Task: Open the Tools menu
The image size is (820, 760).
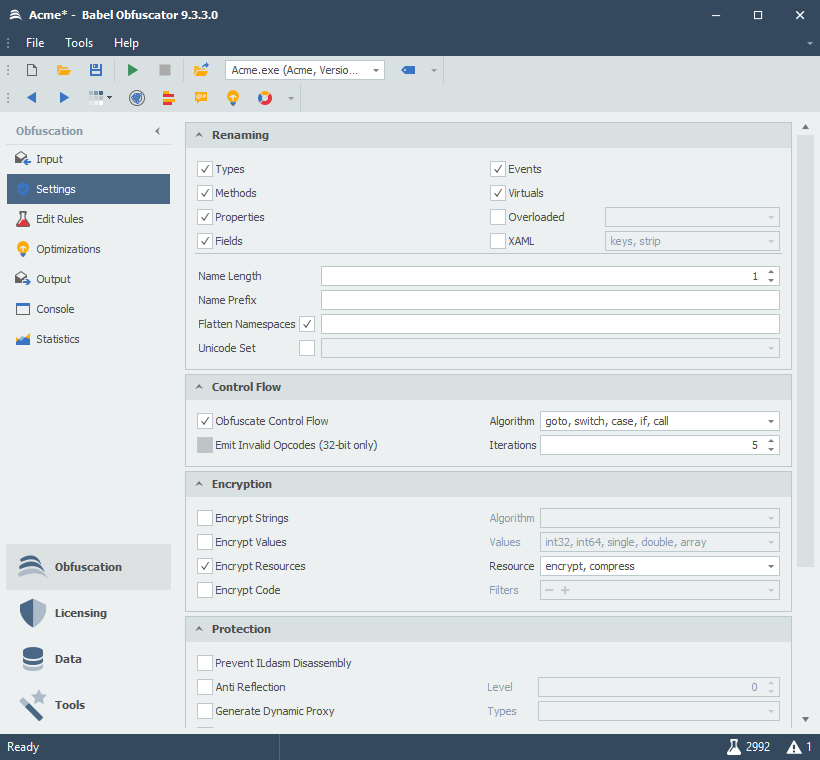Action: [x=79, y=43]
